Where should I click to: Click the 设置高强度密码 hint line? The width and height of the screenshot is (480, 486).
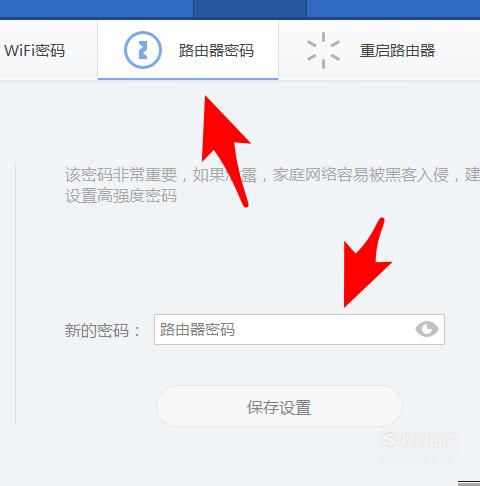(x=121, y=196)
